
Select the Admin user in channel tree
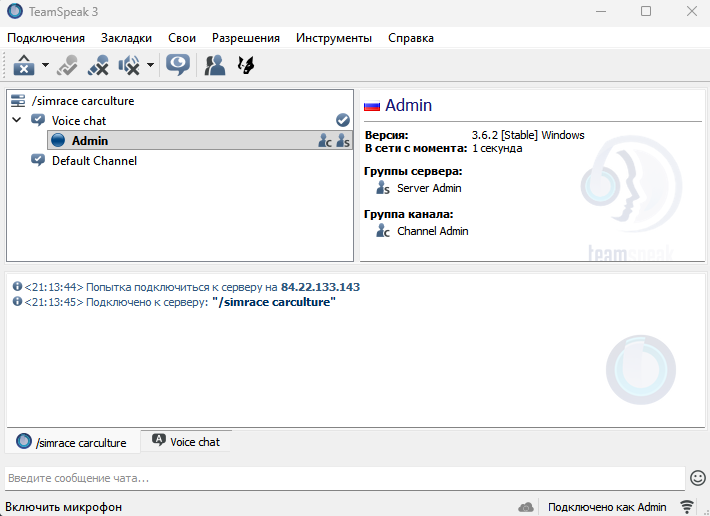(x=200, y=140)
